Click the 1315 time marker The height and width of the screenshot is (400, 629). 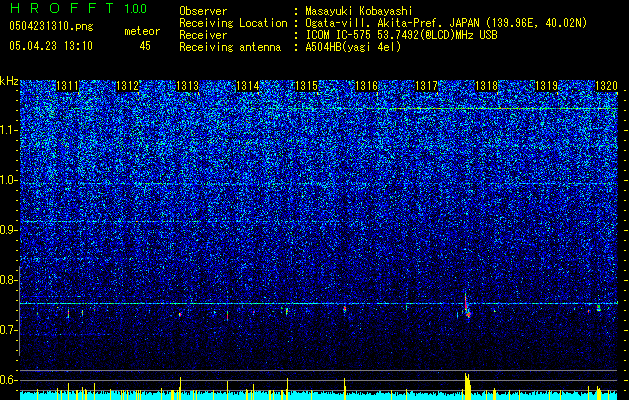pos(306,86)
